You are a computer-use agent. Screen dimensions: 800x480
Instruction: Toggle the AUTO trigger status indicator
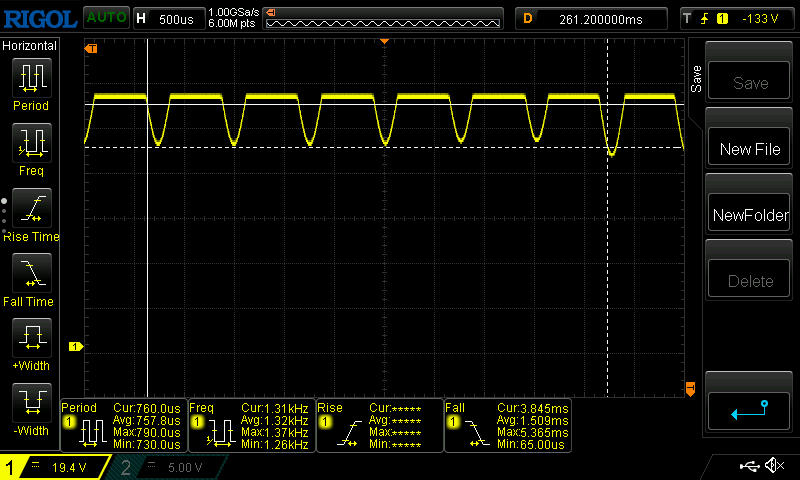[105, 18]
